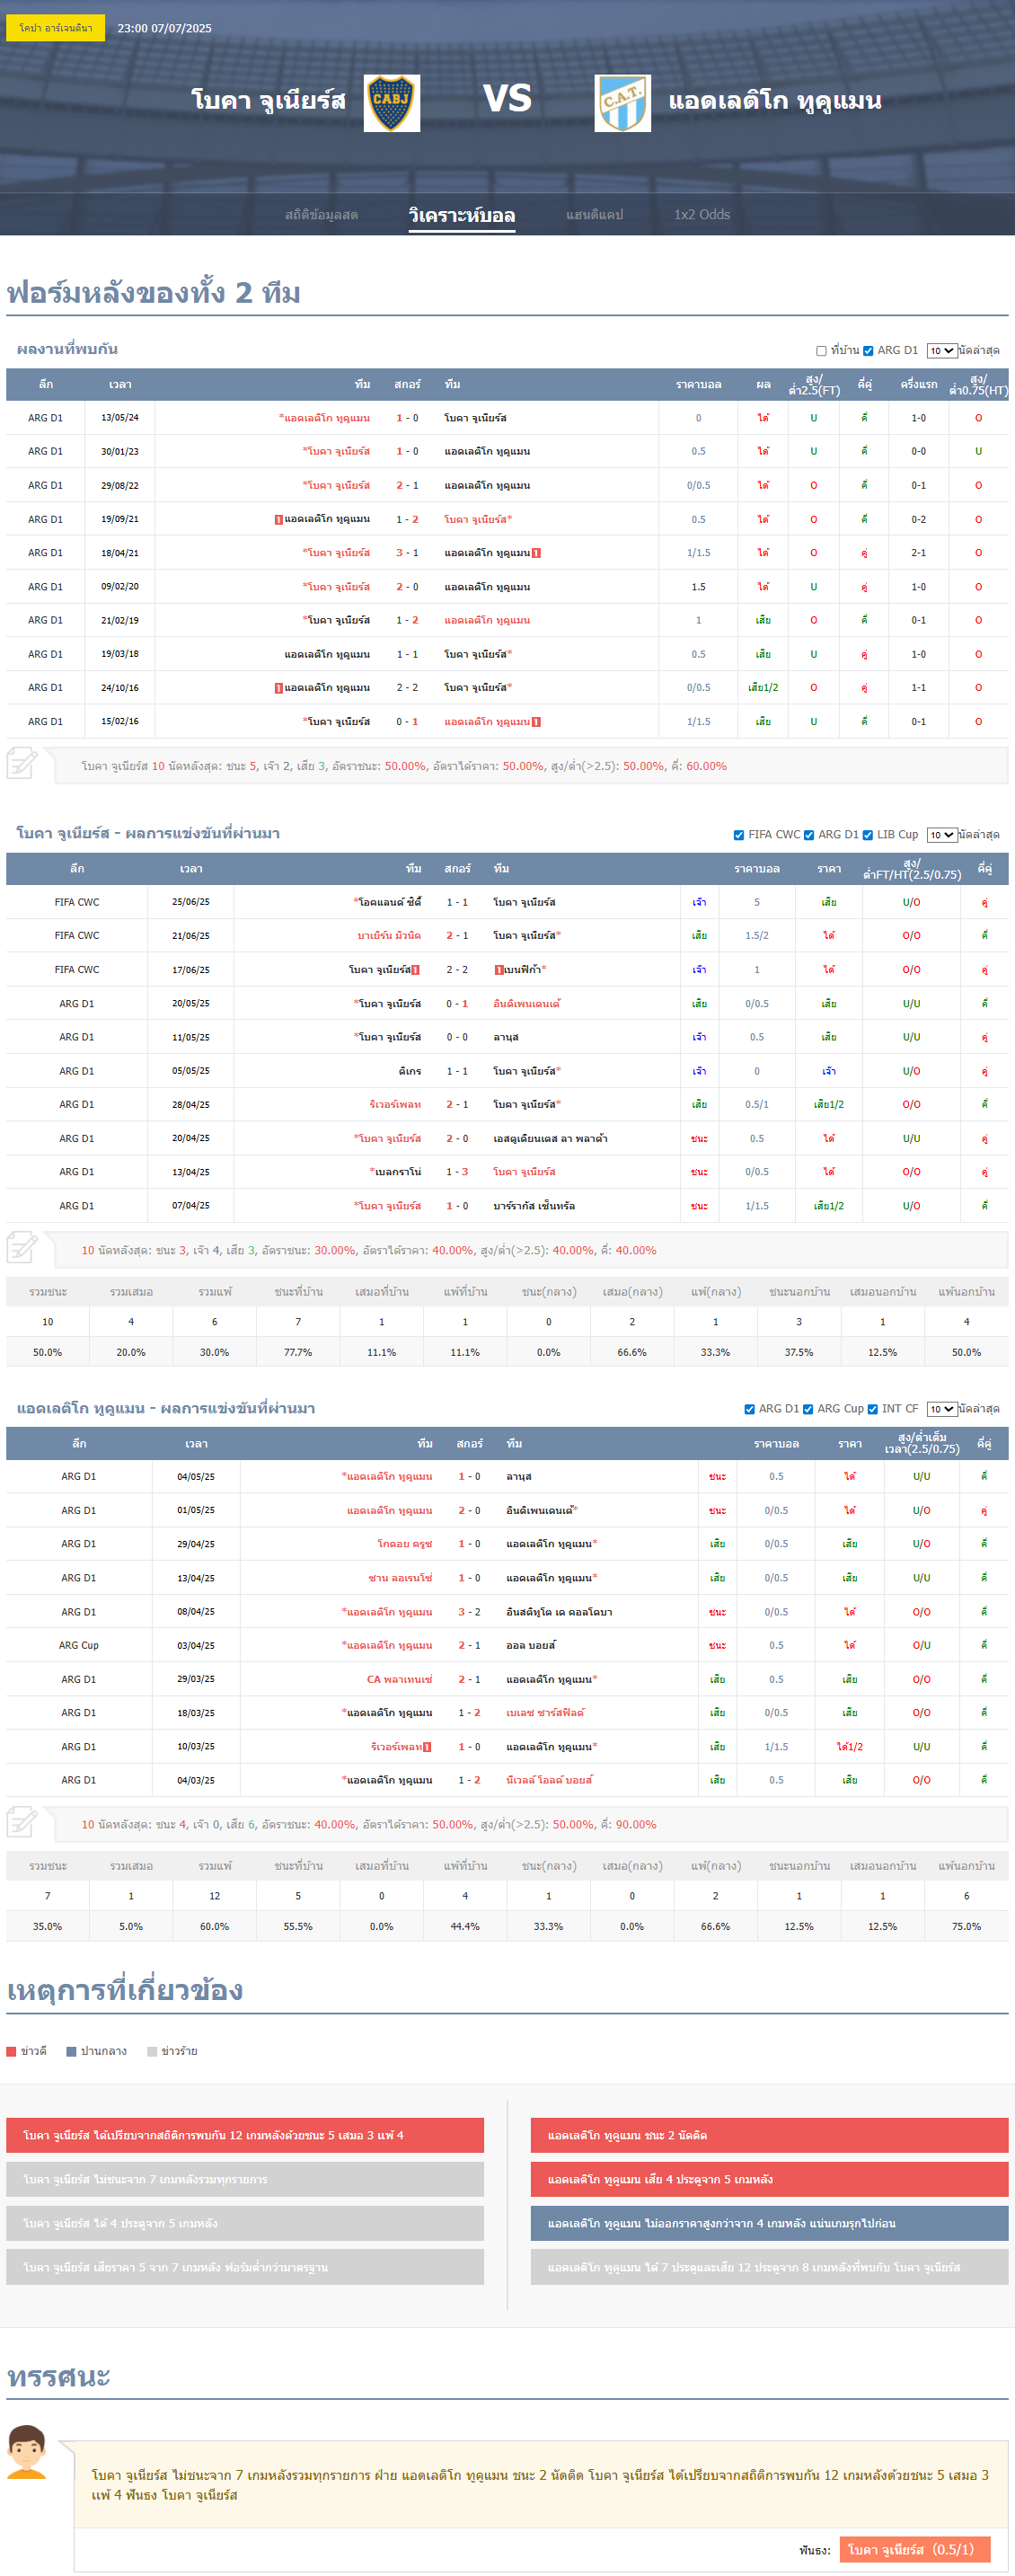Click the blue neutral legend square
Viewport: 1015px width, 2576px height.
pyautogui.click(x=71, y=2051)
